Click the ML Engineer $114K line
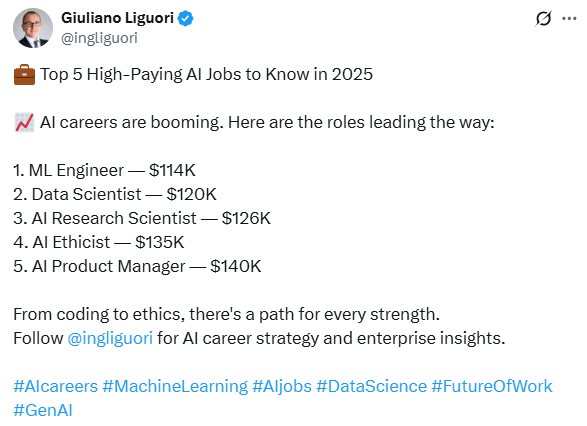 [x=104, y=170]
